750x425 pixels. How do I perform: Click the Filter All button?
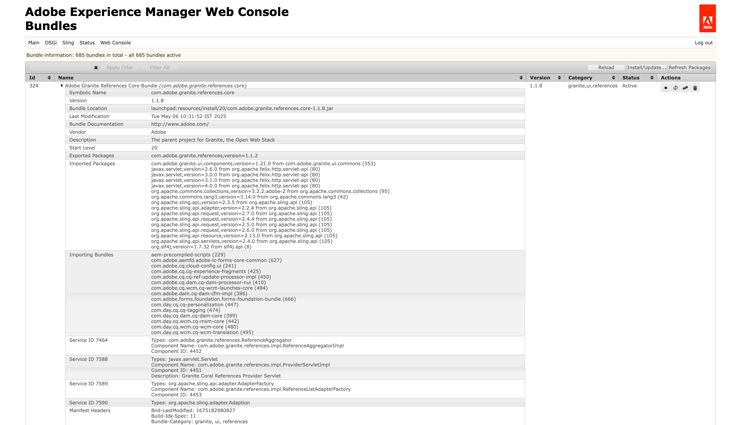click(159, 67)
